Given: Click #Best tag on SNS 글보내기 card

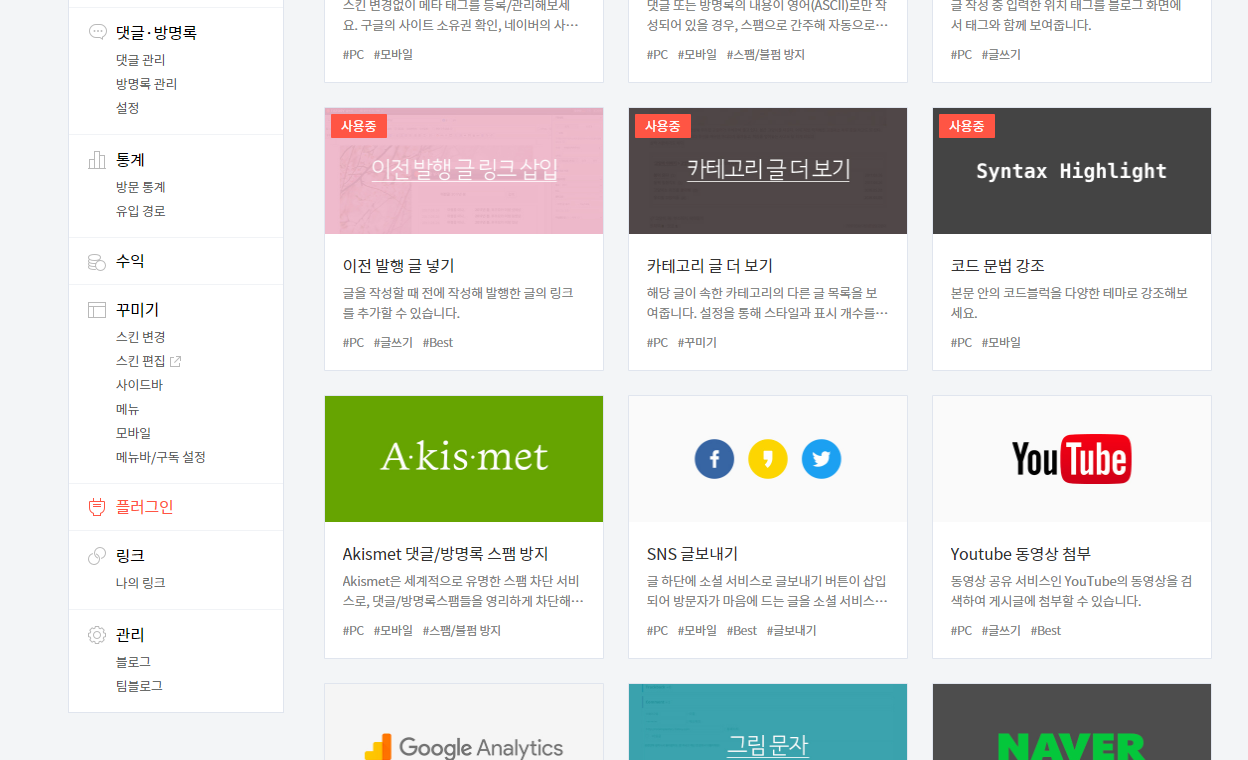Looking at the screenshot, I should pyautogui.click(x=742, y=631).
